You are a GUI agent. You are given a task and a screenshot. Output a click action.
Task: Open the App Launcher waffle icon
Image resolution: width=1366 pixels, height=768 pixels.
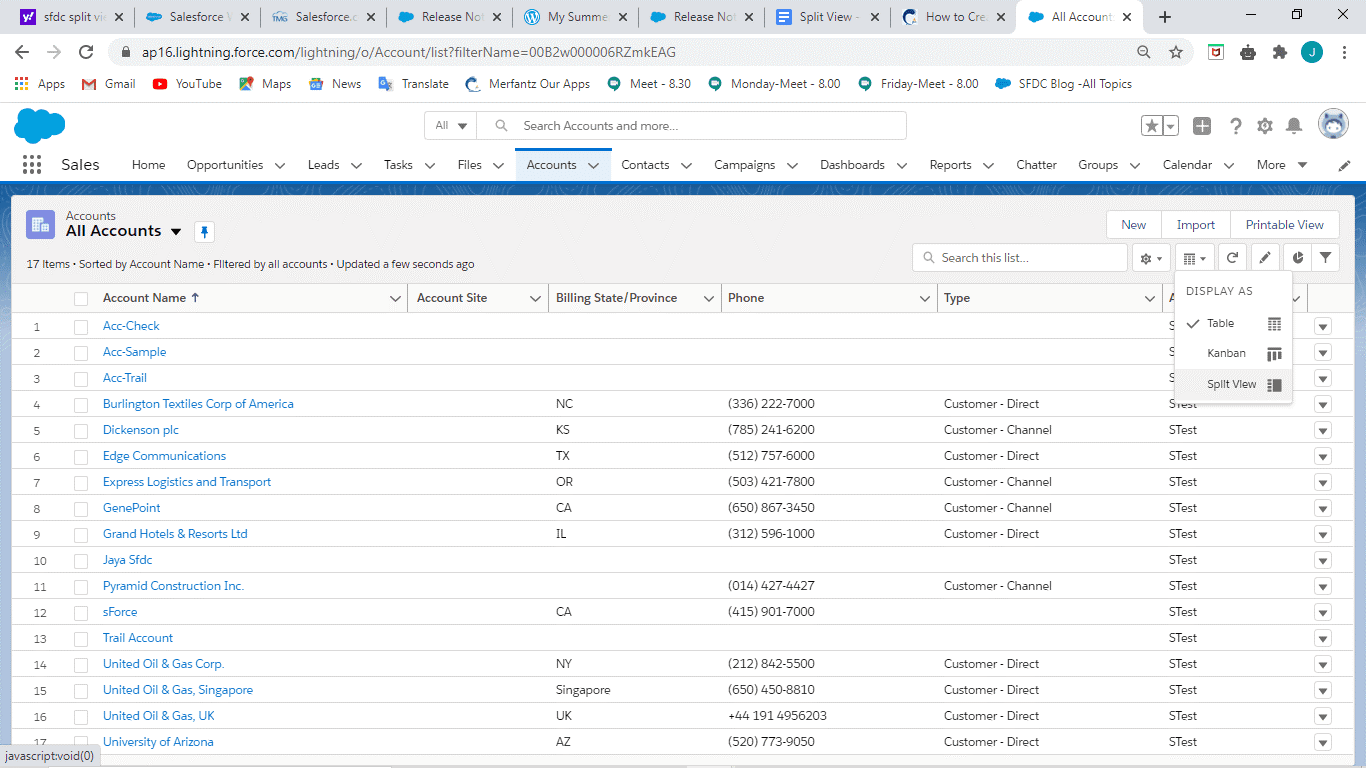point(31,164)
